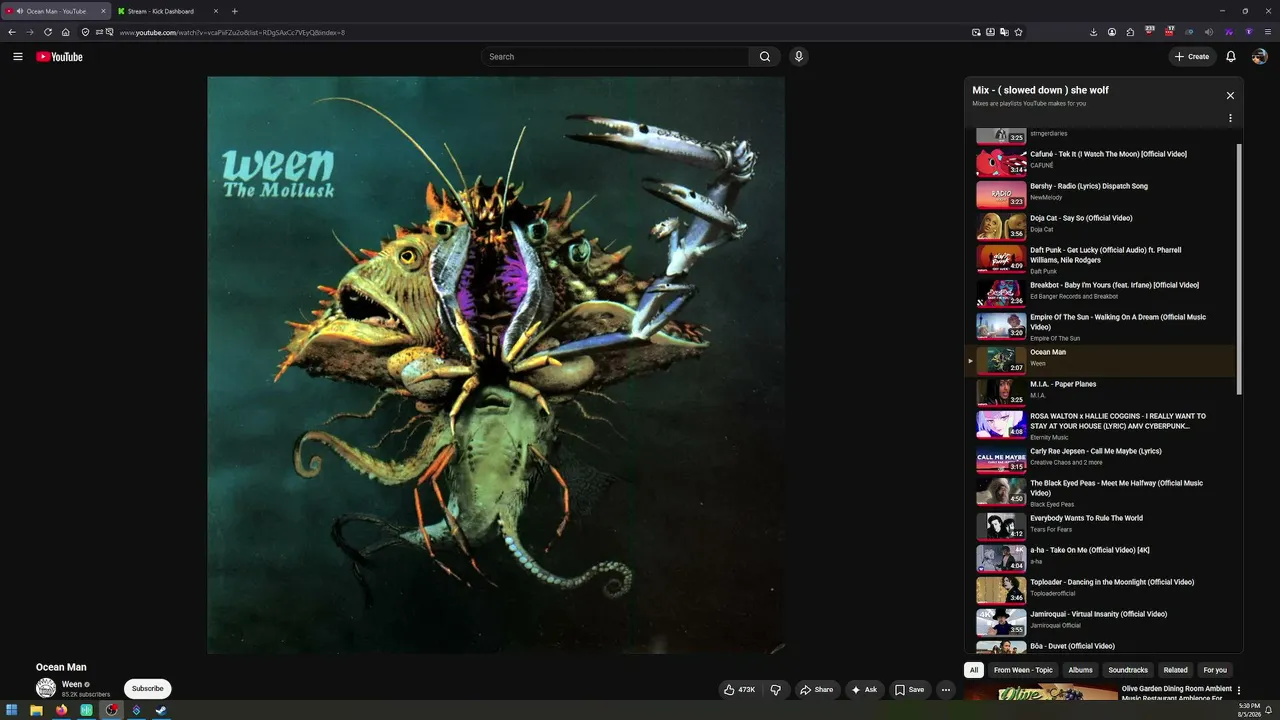Switch to Stream - Kick Dashboard tab

coord(166,11)
